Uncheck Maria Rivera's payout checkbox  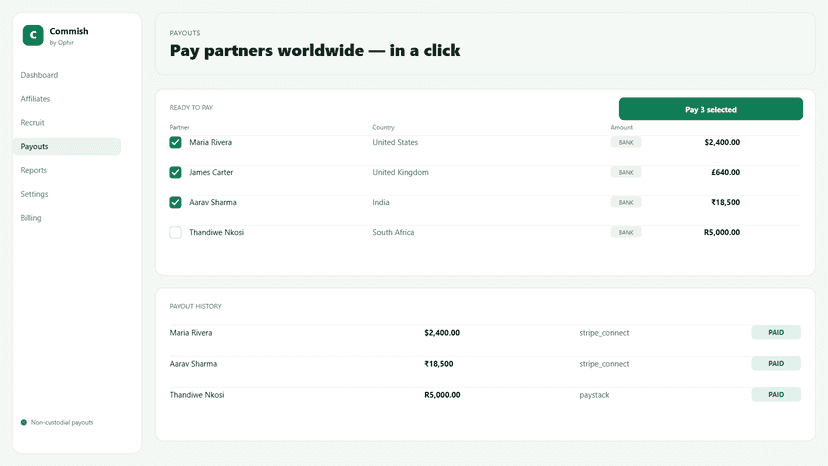(x=175, y=142)
